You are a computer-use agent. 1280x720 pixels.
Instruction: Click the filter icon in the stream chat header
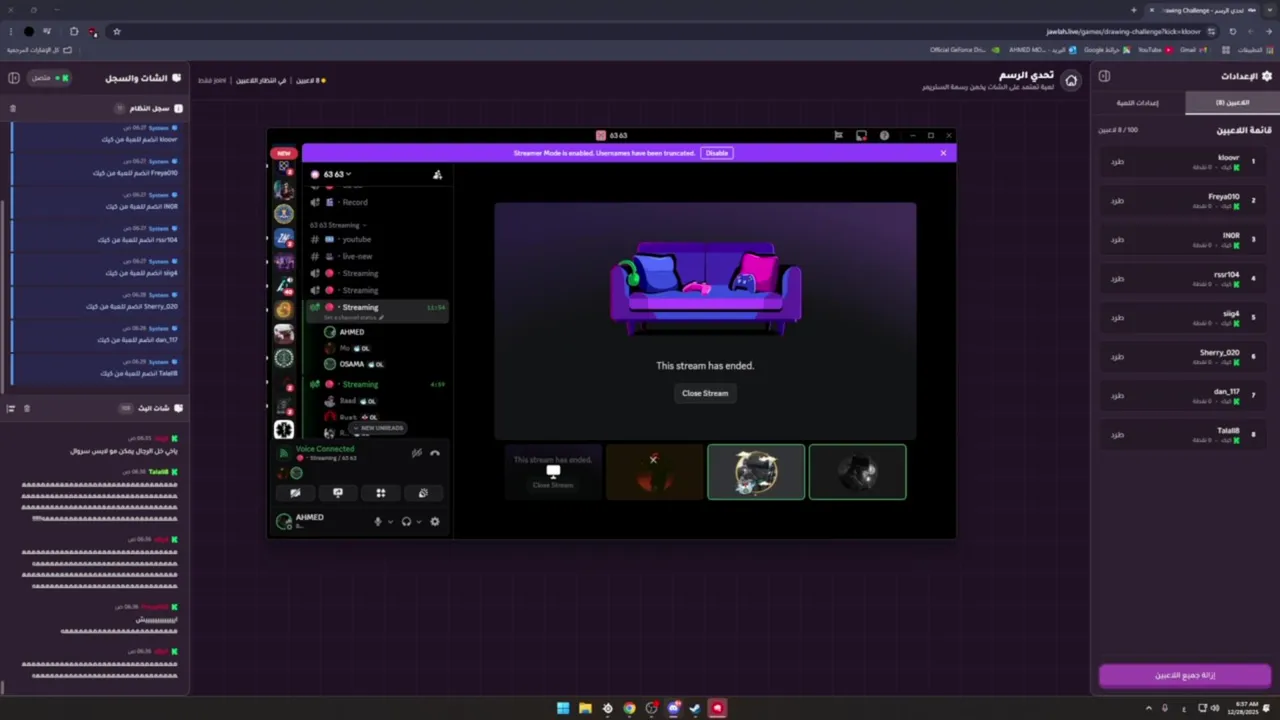point(11,408)
